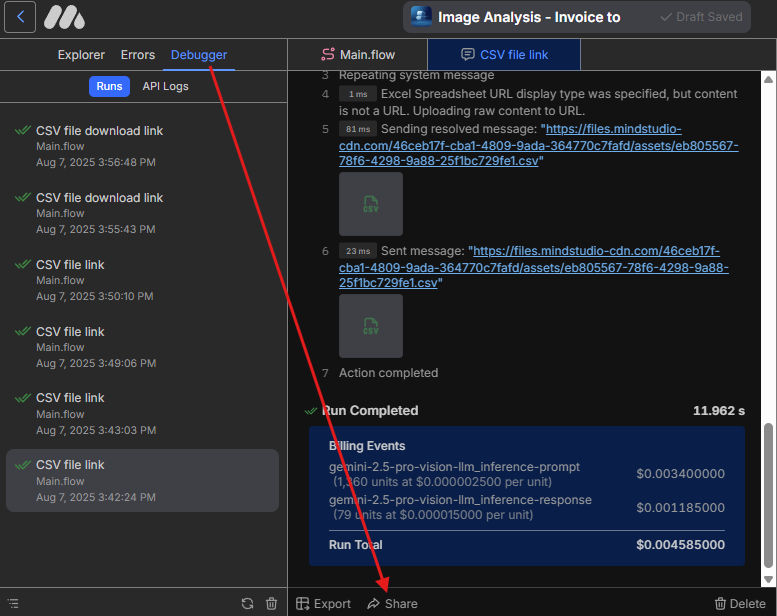Switch to API Logs view
Image resolution: width=777 pixels, height=616 pixels.
point(165,86)
